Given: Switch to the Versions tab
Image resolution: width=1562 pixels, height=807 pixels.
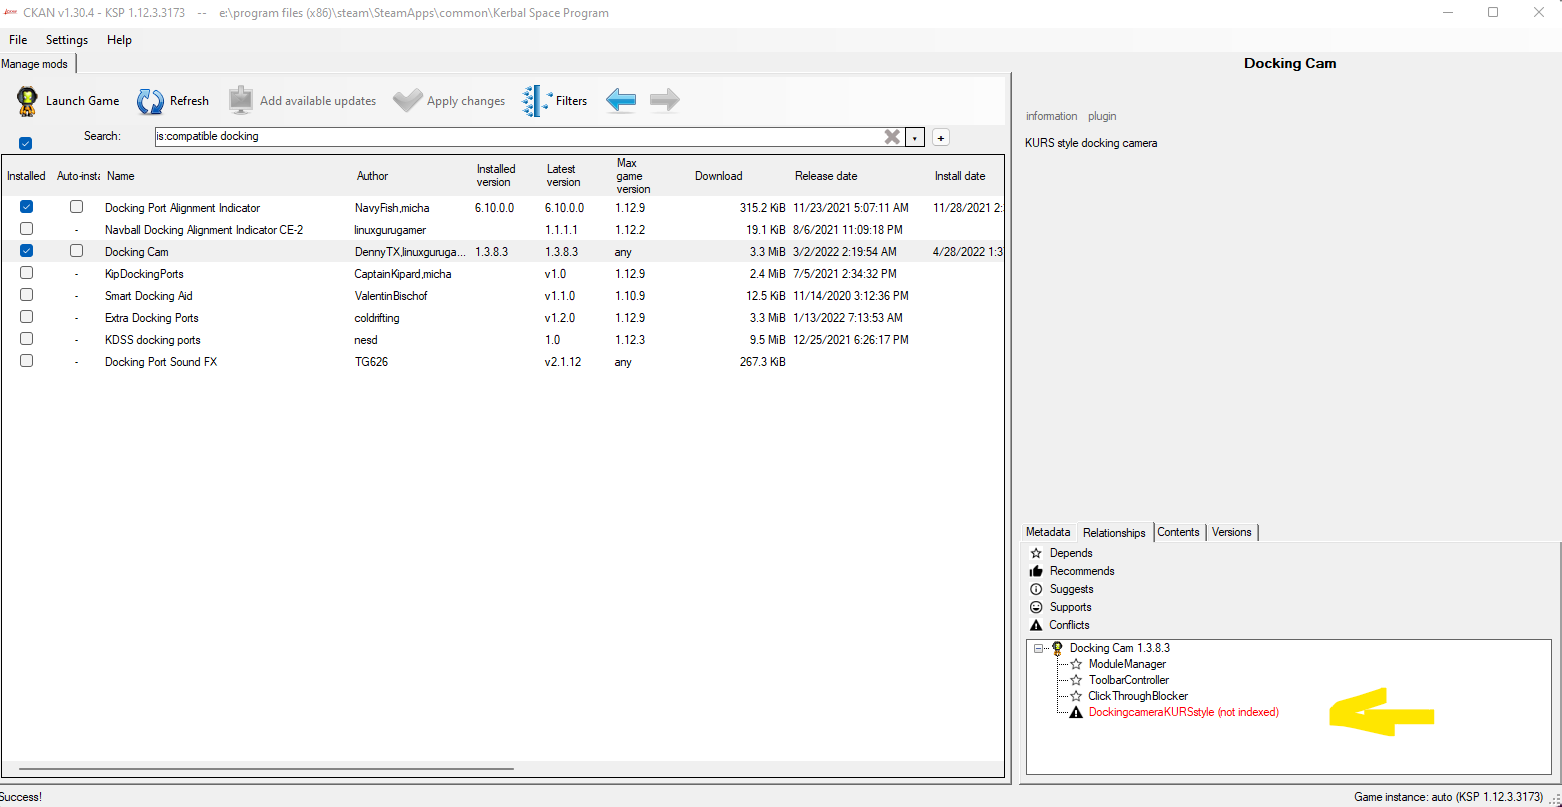Looking at the screenshot, I should click(x=1231, y=532).
